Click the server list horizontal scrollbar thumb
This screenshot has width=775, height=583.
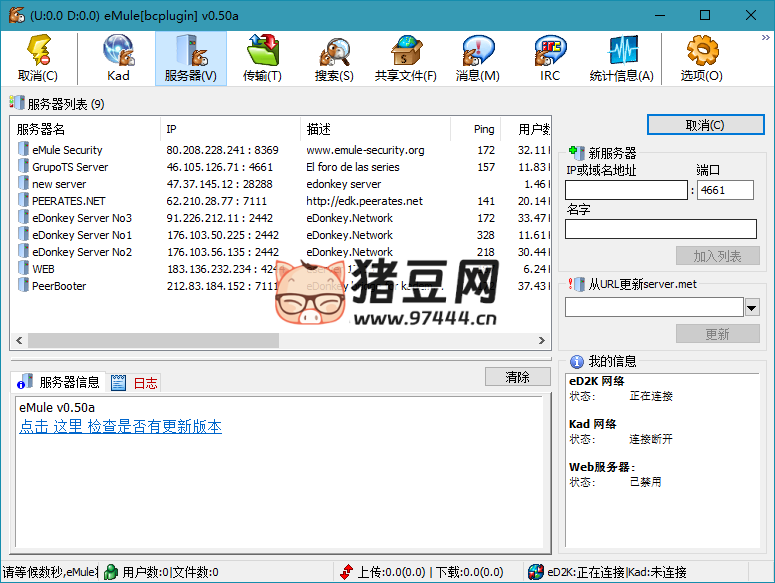coord(153,340)
